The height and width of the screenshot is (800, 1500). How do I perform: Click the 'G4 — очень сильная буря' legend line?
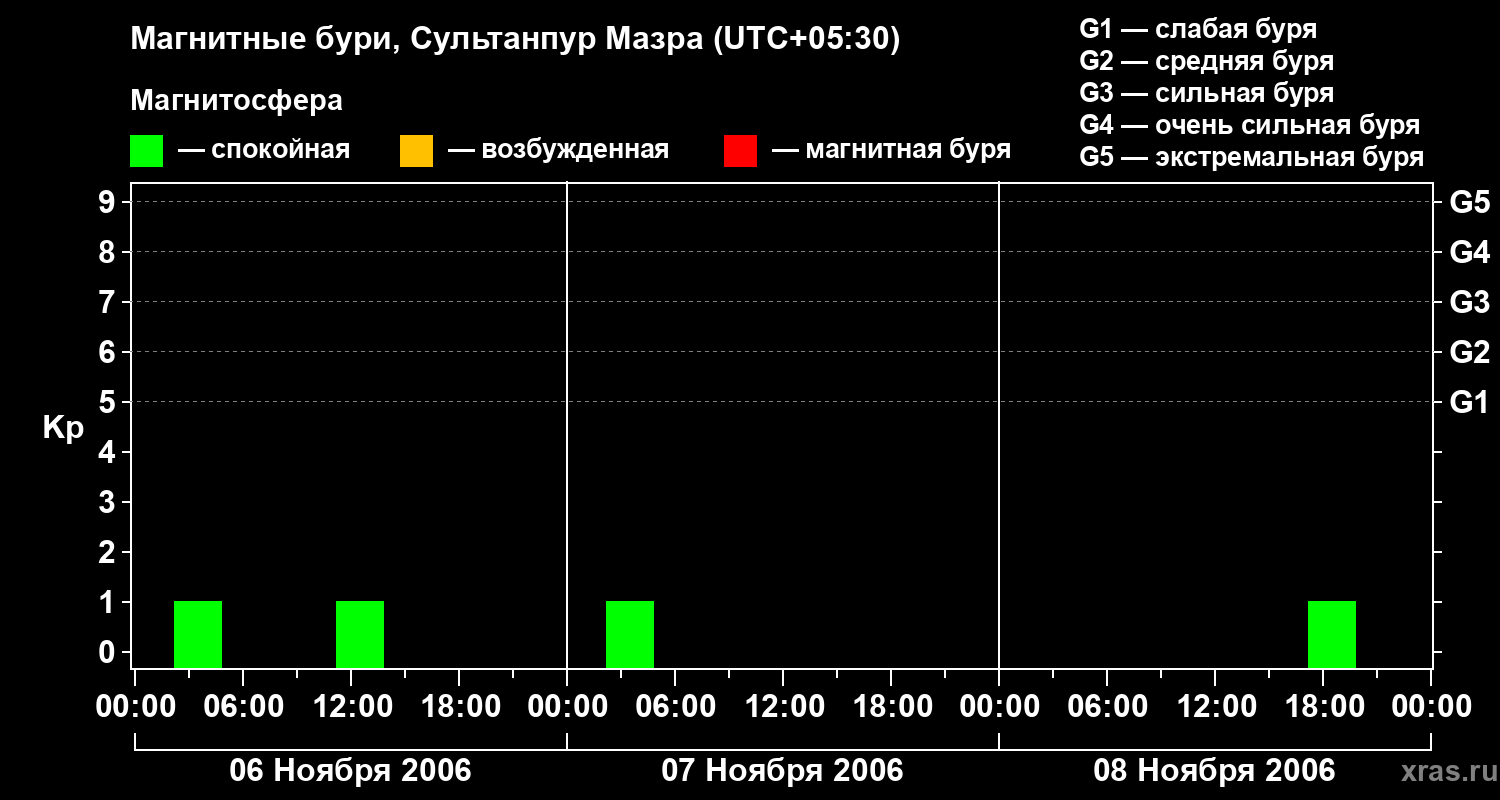coord(1250,125)
